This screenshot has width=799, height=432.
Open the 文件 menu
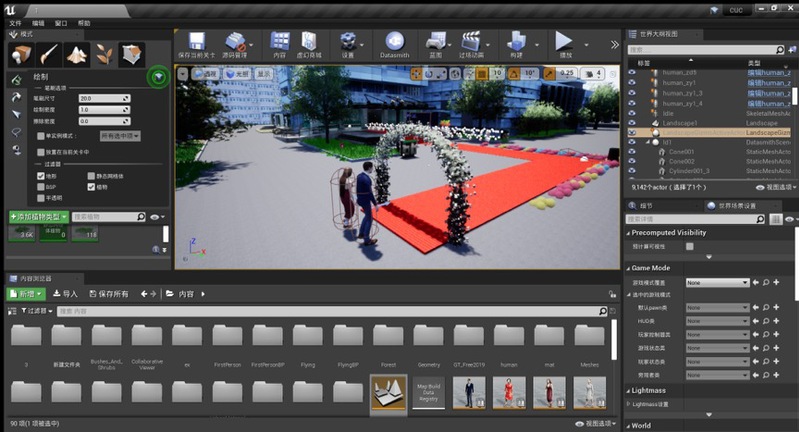[15, 22]
